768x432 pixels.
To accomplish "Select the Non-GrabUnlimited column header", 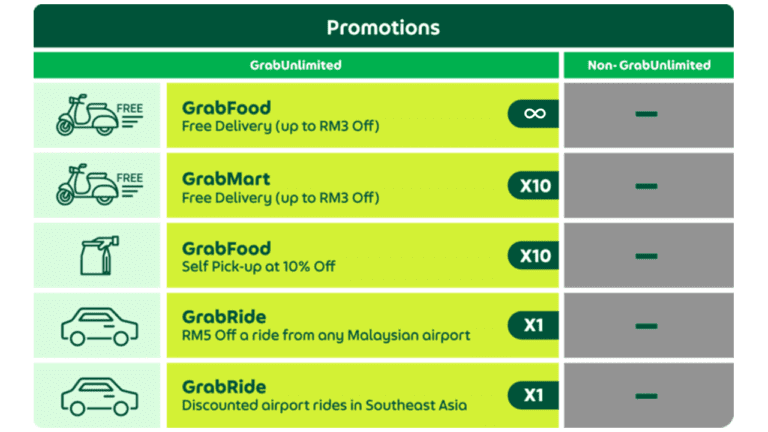I will [x=649, y=66].
